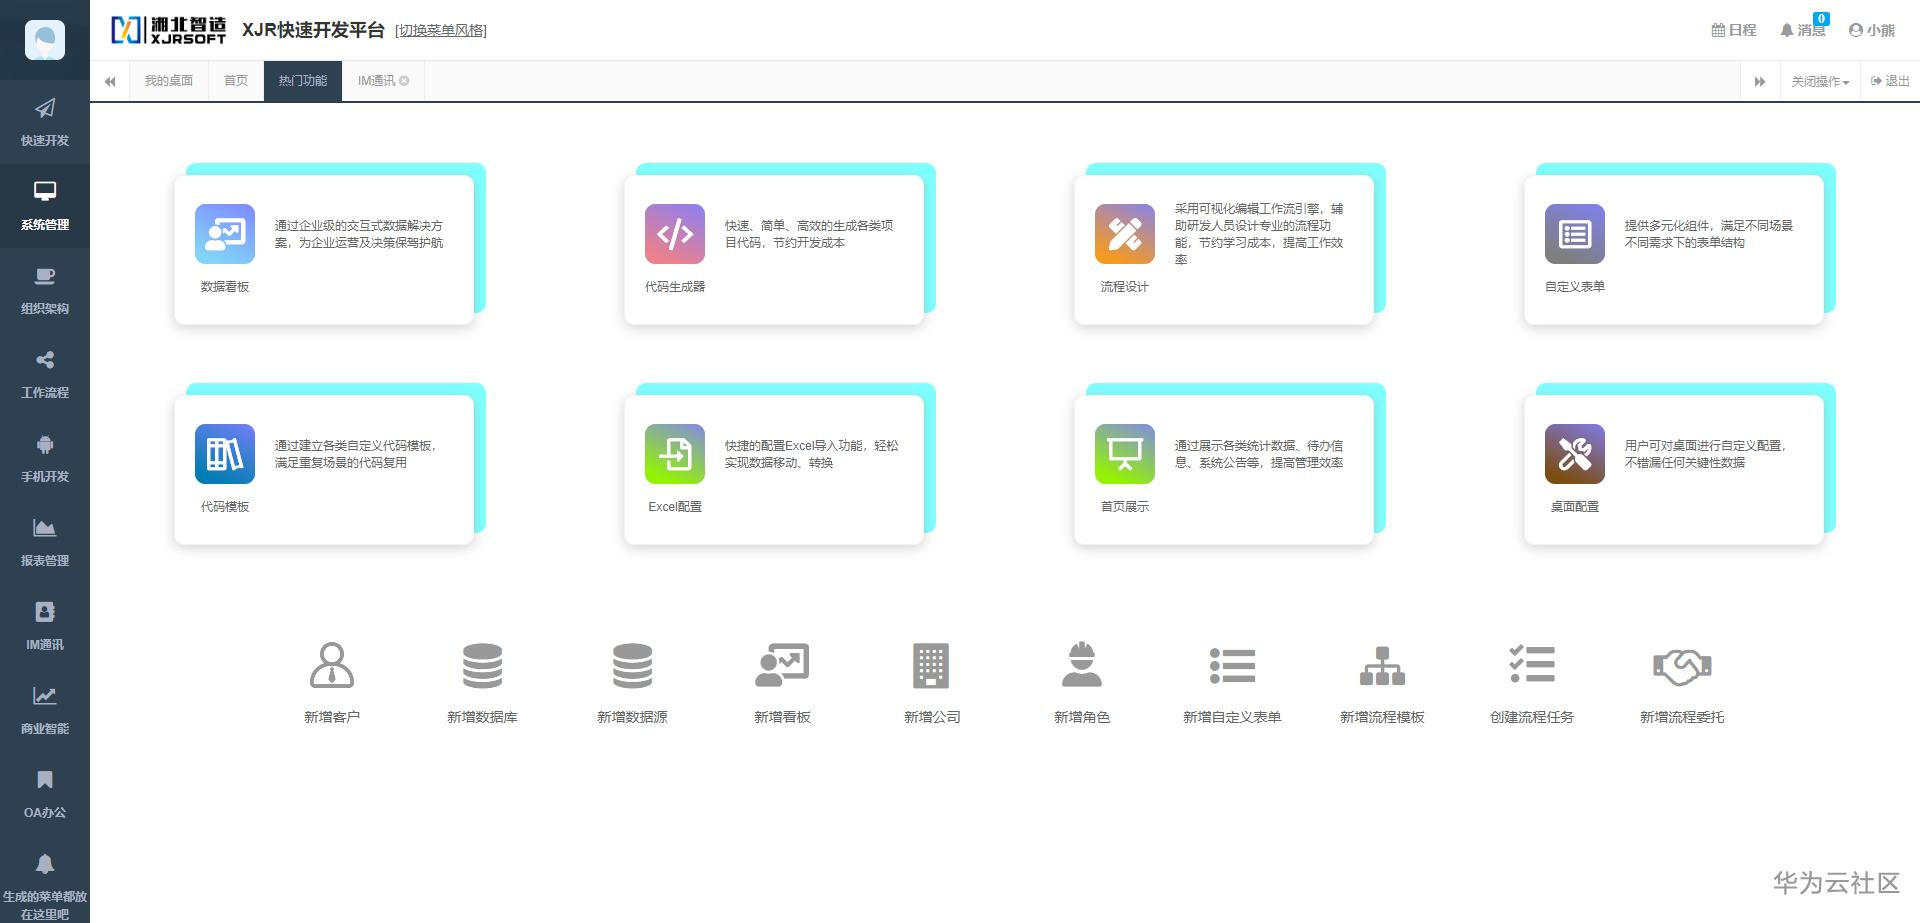Click the 新增客户 person icon
This screenshot has height=923, width=1920.
(x=332, y=666)
